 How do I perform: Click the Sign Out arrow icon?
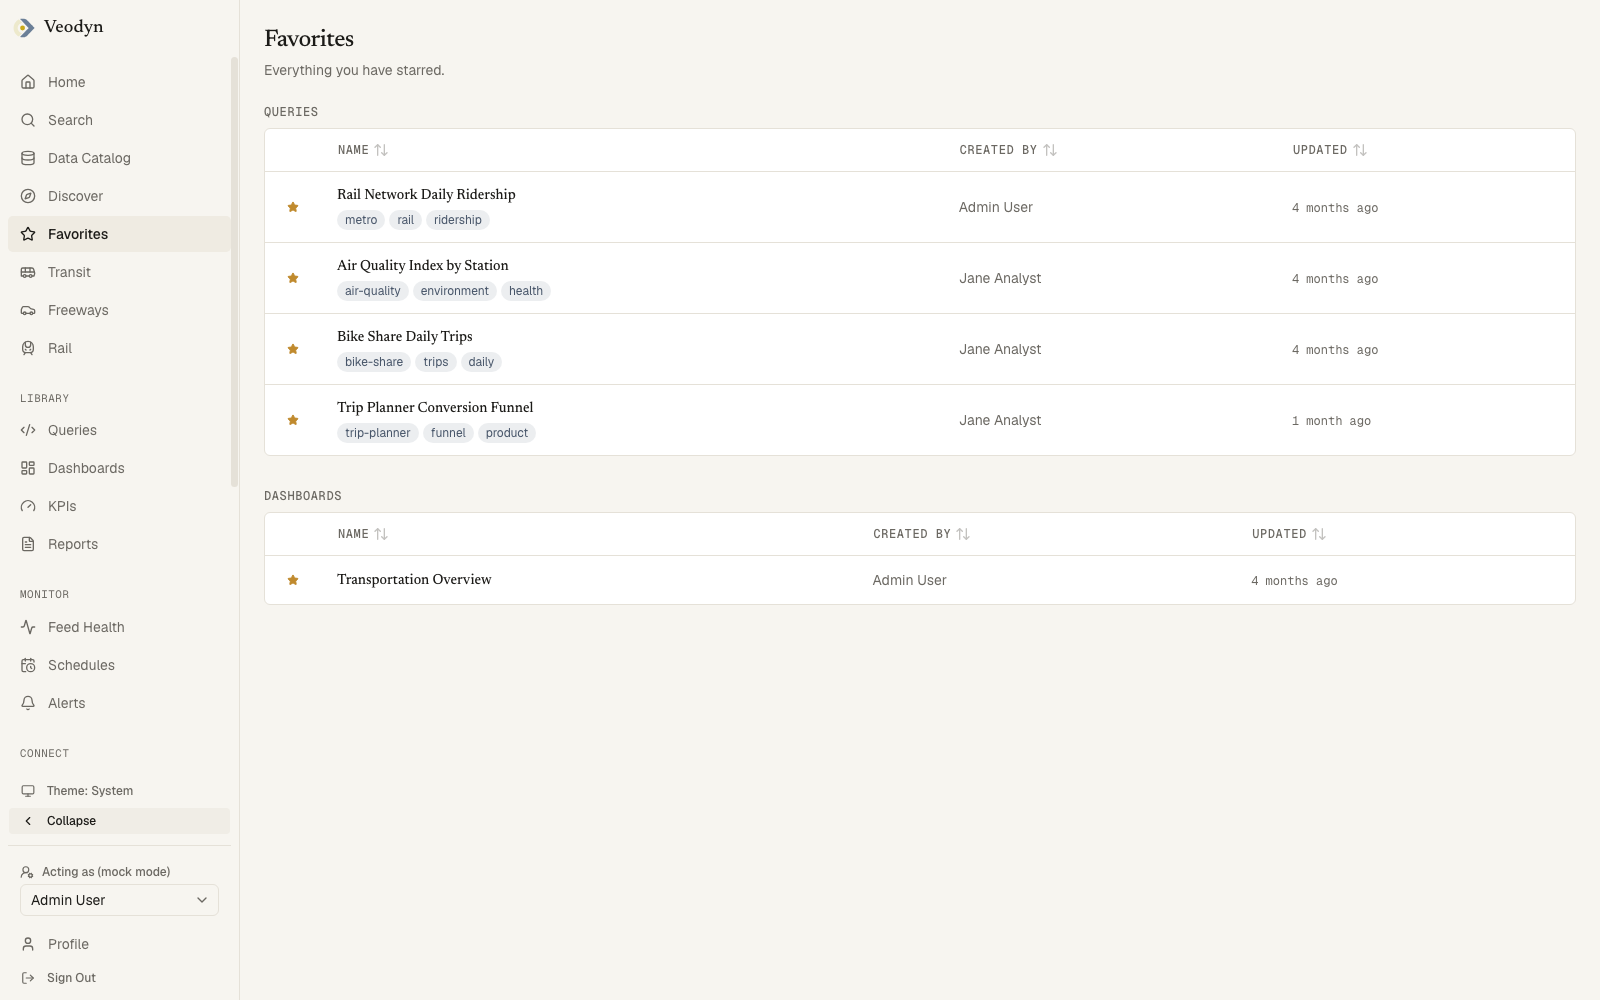28,978
